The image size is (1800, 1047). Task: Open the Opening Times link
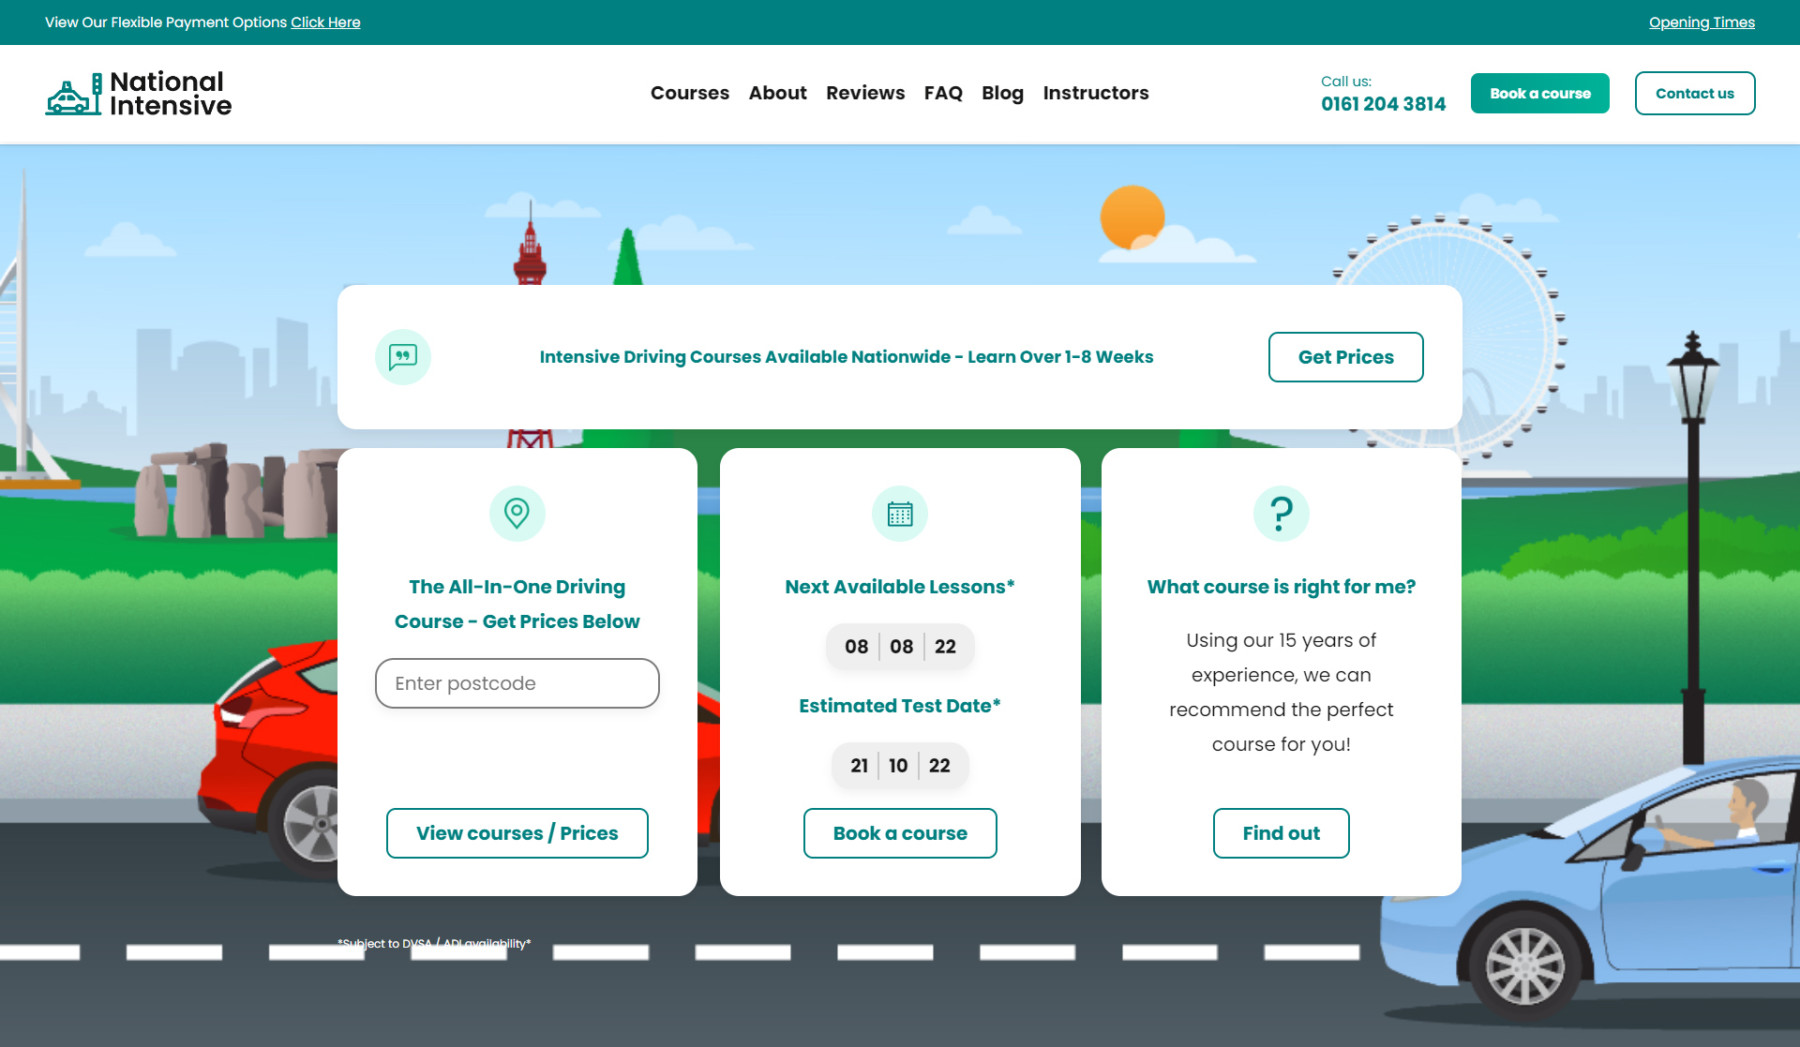1701,22
